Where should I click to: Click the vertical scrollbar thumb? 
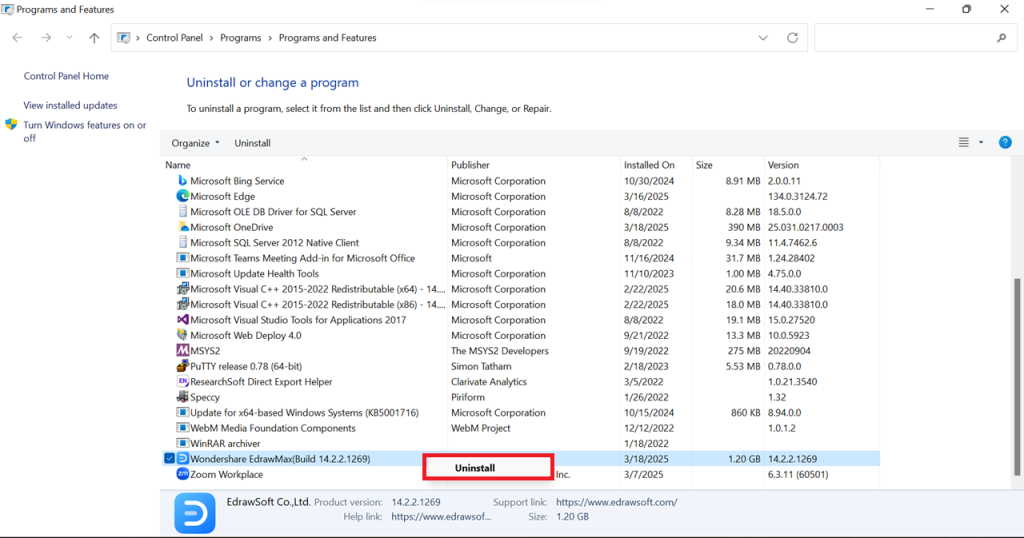1016,377
